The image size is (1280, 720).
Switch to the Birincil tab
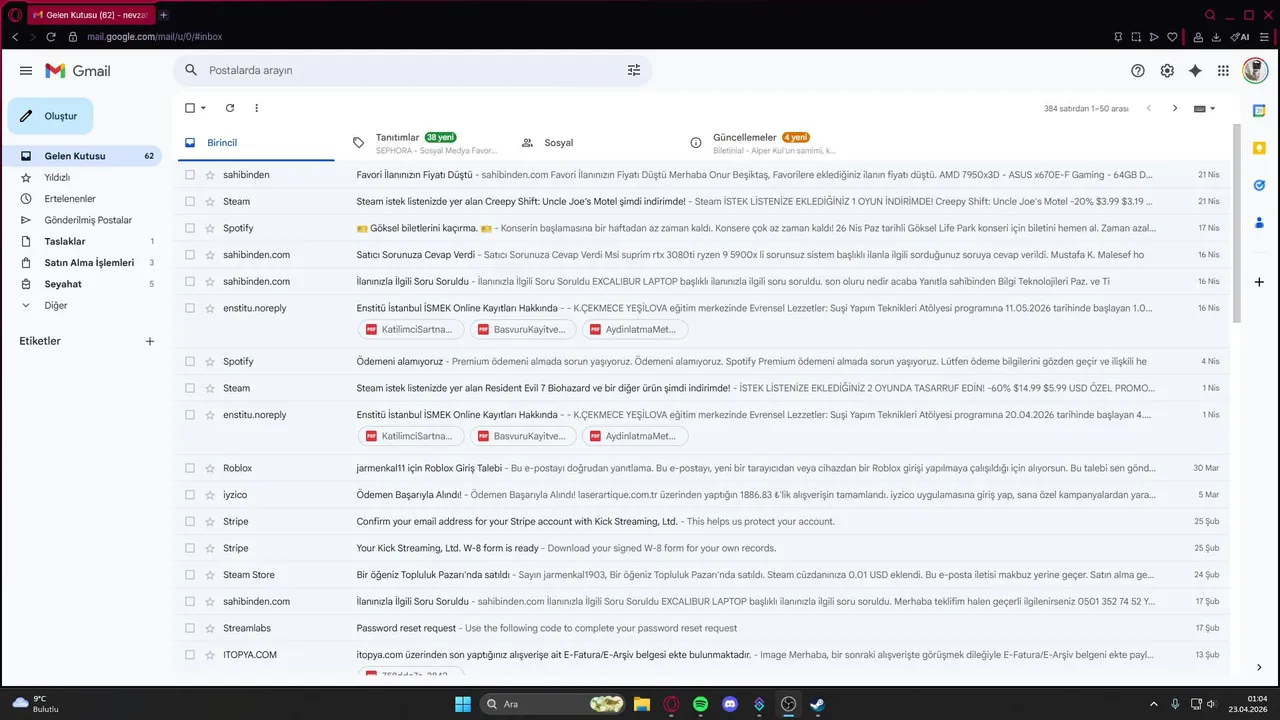[x=256, y=142]
